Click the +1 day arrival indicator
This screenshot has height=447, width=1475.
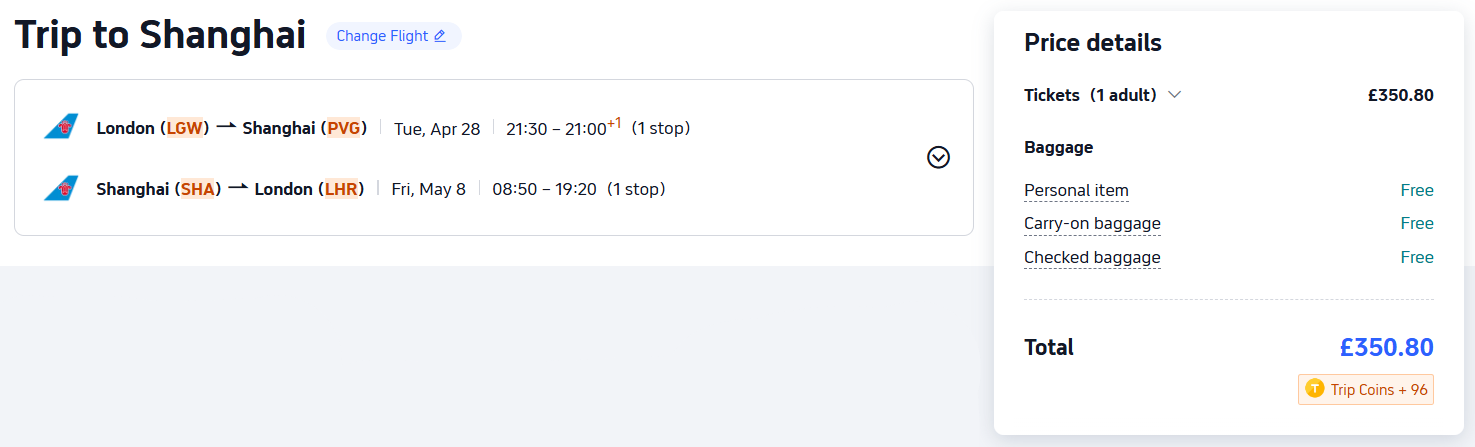click(x=614, y=124)
